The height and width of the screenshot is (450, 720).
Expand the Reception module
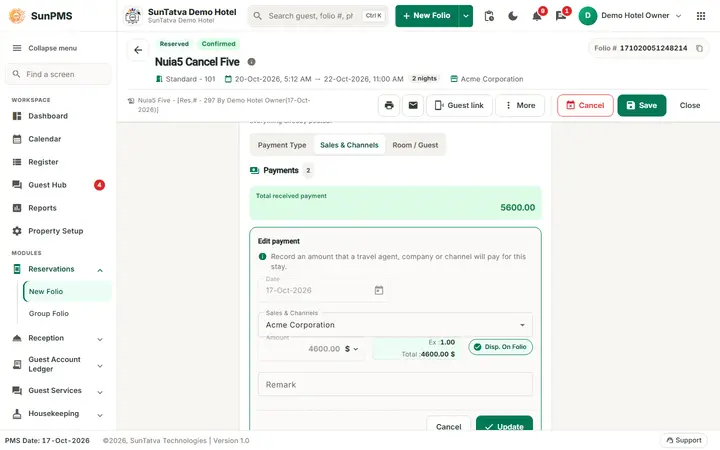click(x=58, y=338)
